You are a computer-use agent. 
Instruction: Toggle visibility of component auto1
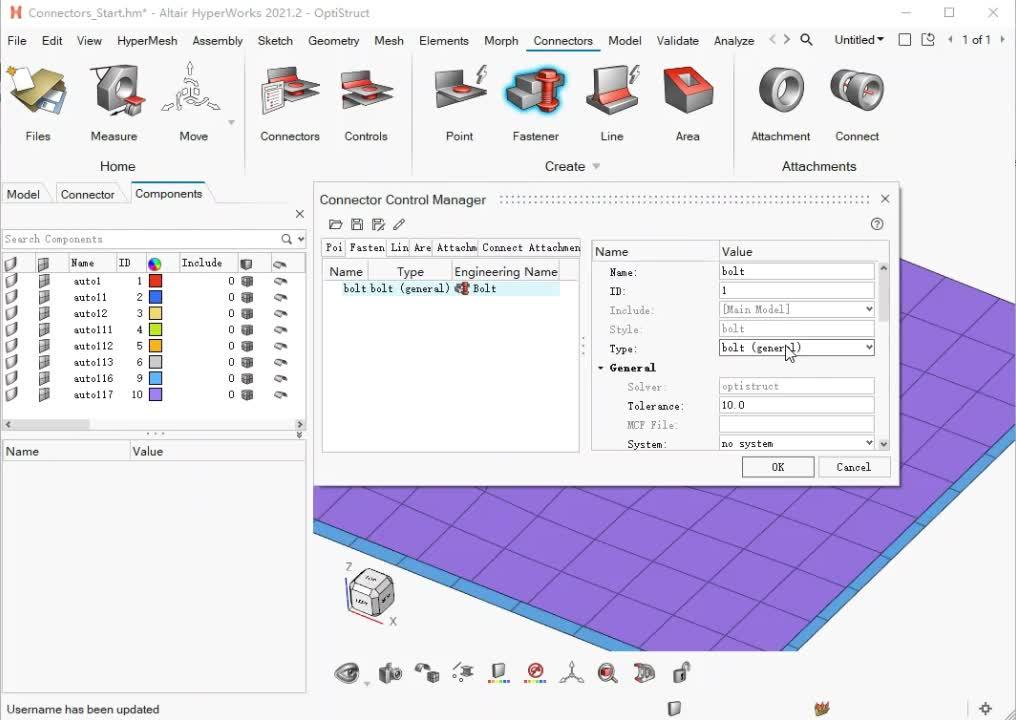pos(12,281)
